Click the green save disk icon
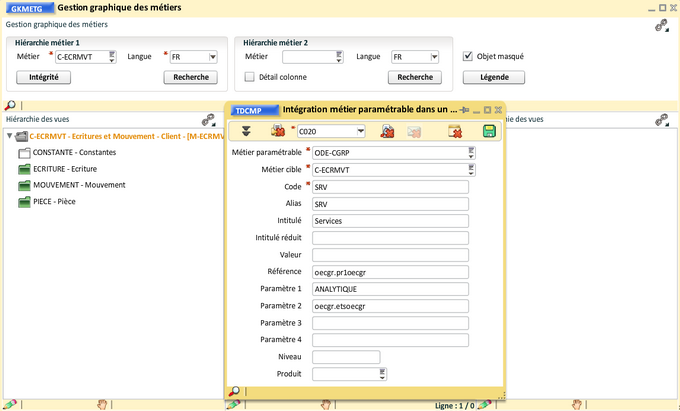Viewport: 680px width, 411px height. [489, 131]
